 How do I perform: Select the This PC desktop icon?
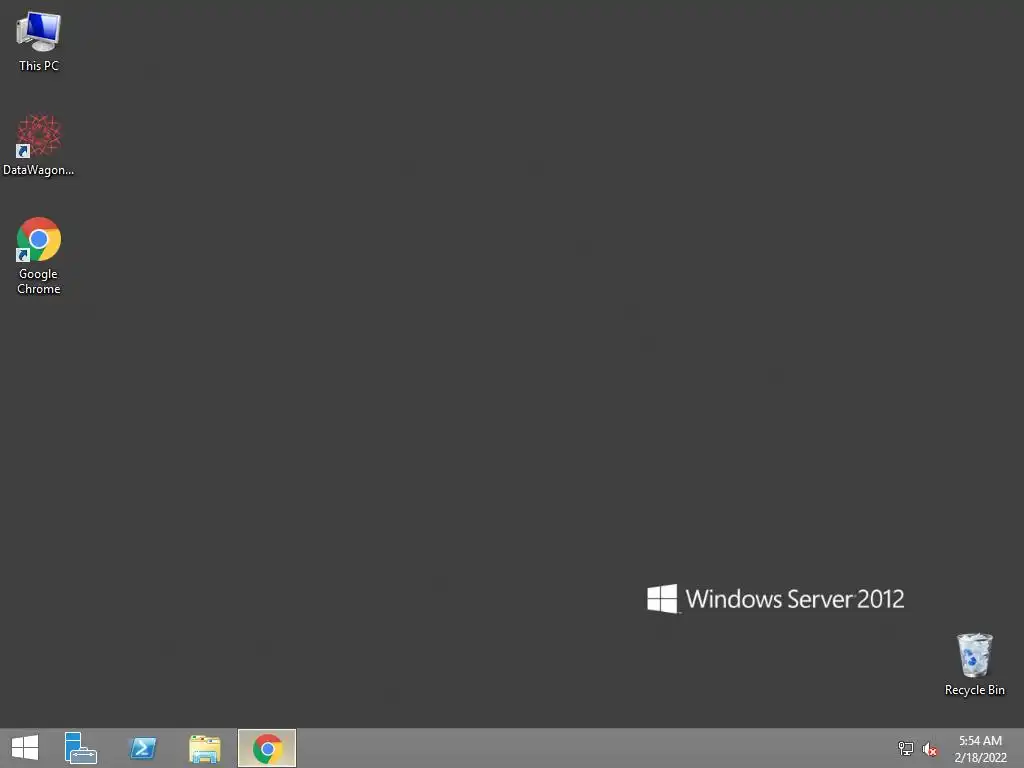click(x=39, y=40)
